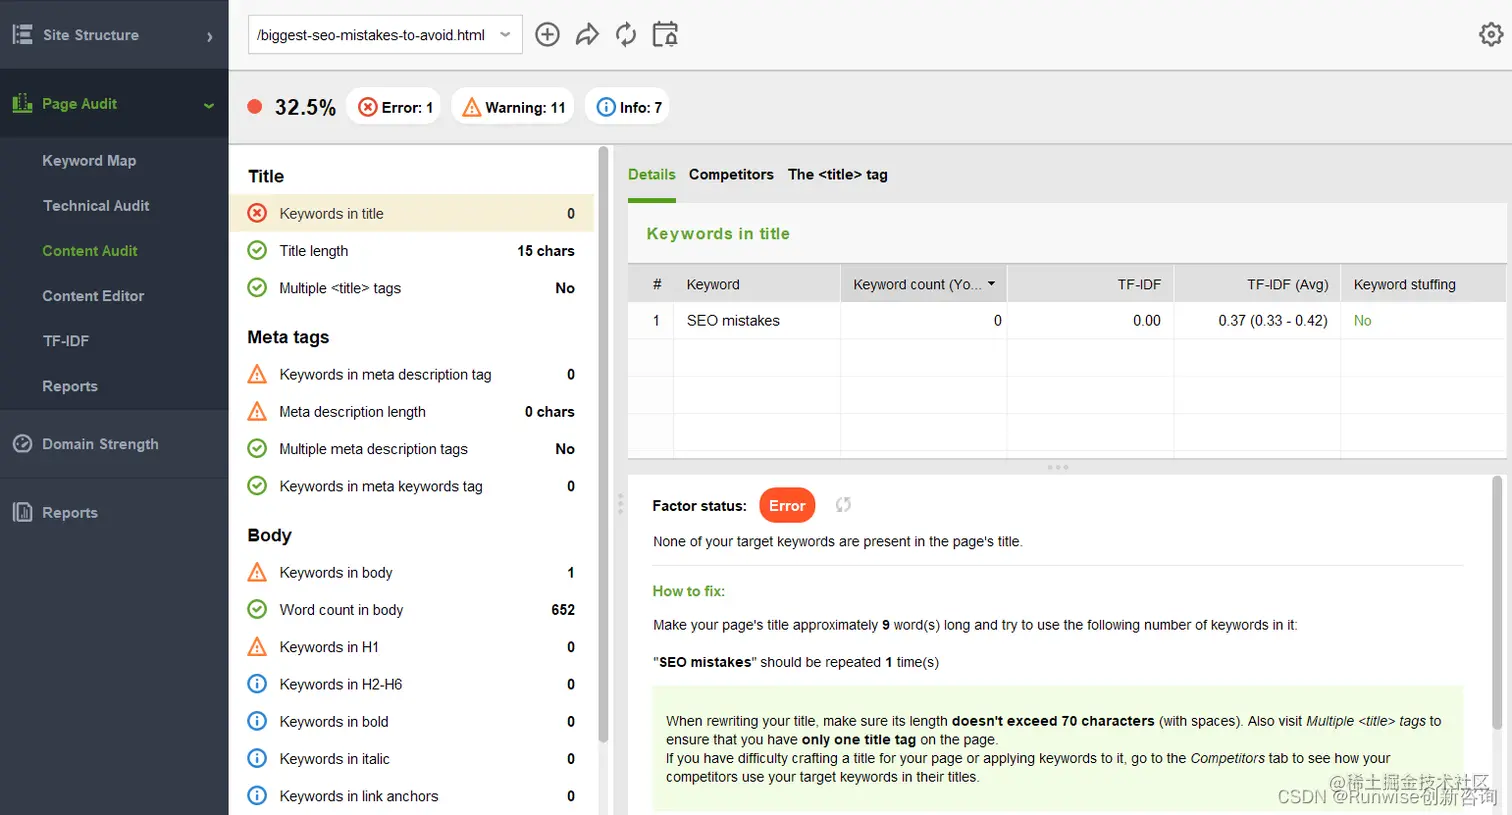This screenshot has width=1512, height=815.
Task: Click the refresh analysis icon in toolbar
Action: pos(626,35)
